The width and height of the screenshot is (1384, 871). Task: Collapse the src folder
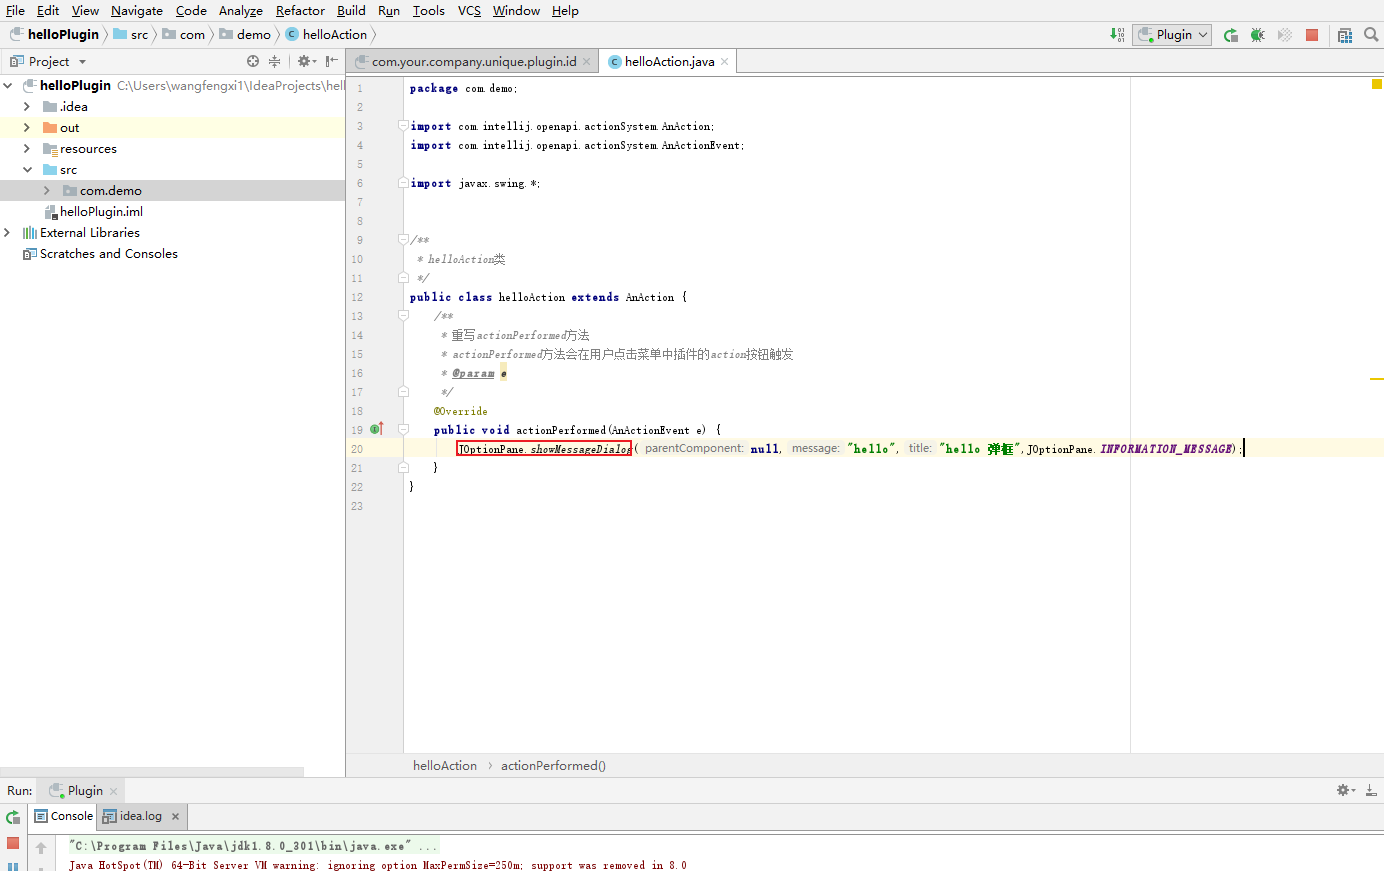(27, 169)
